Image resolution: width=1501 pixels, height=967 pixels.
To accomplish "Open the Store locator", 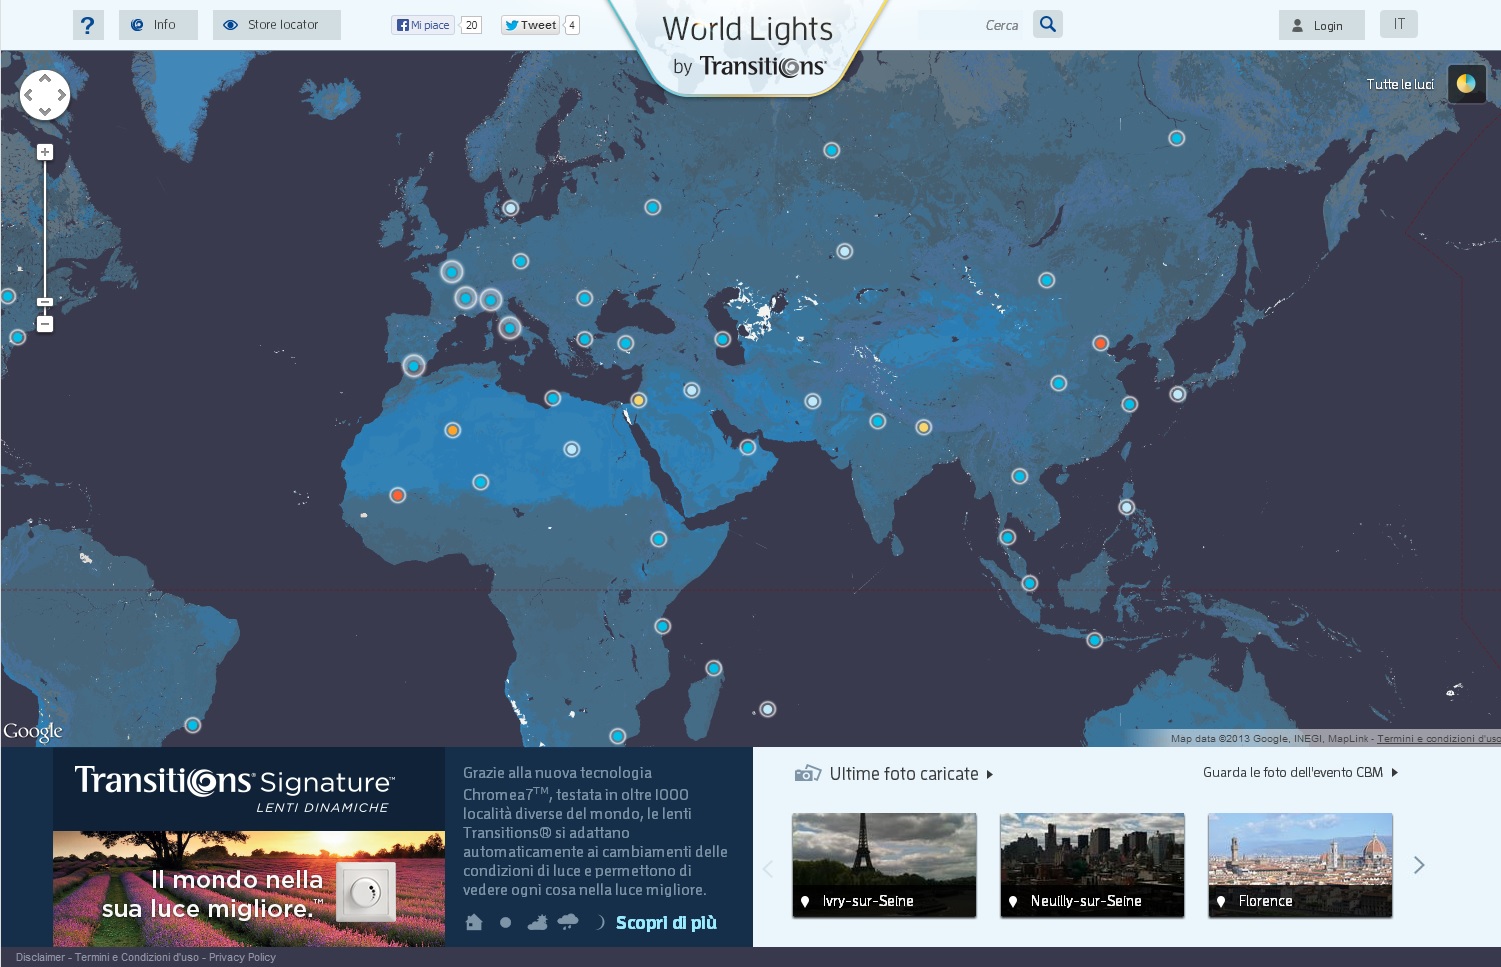I will pos(277,25).
